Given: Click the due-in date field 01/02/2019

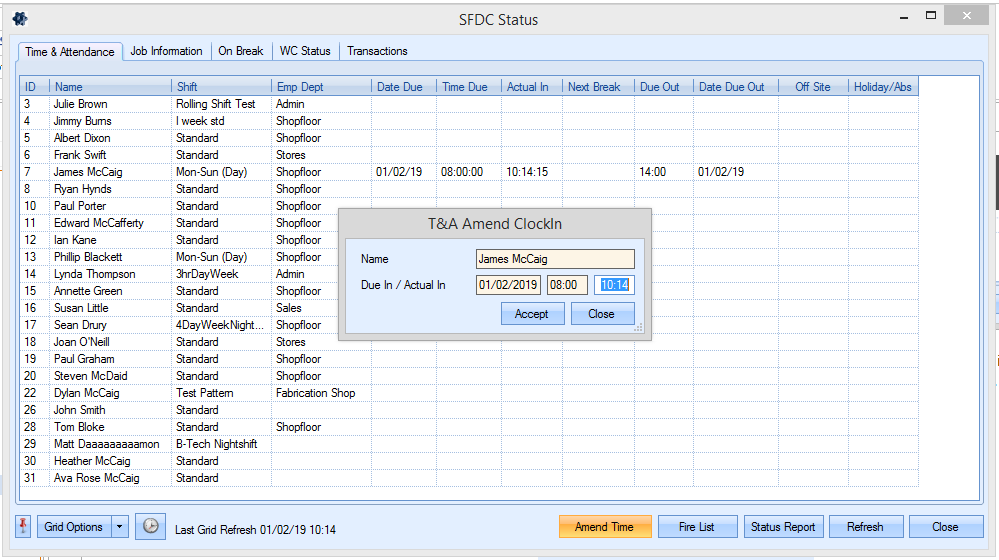Looking at the screenshot, I should click(x=508, y=285).
